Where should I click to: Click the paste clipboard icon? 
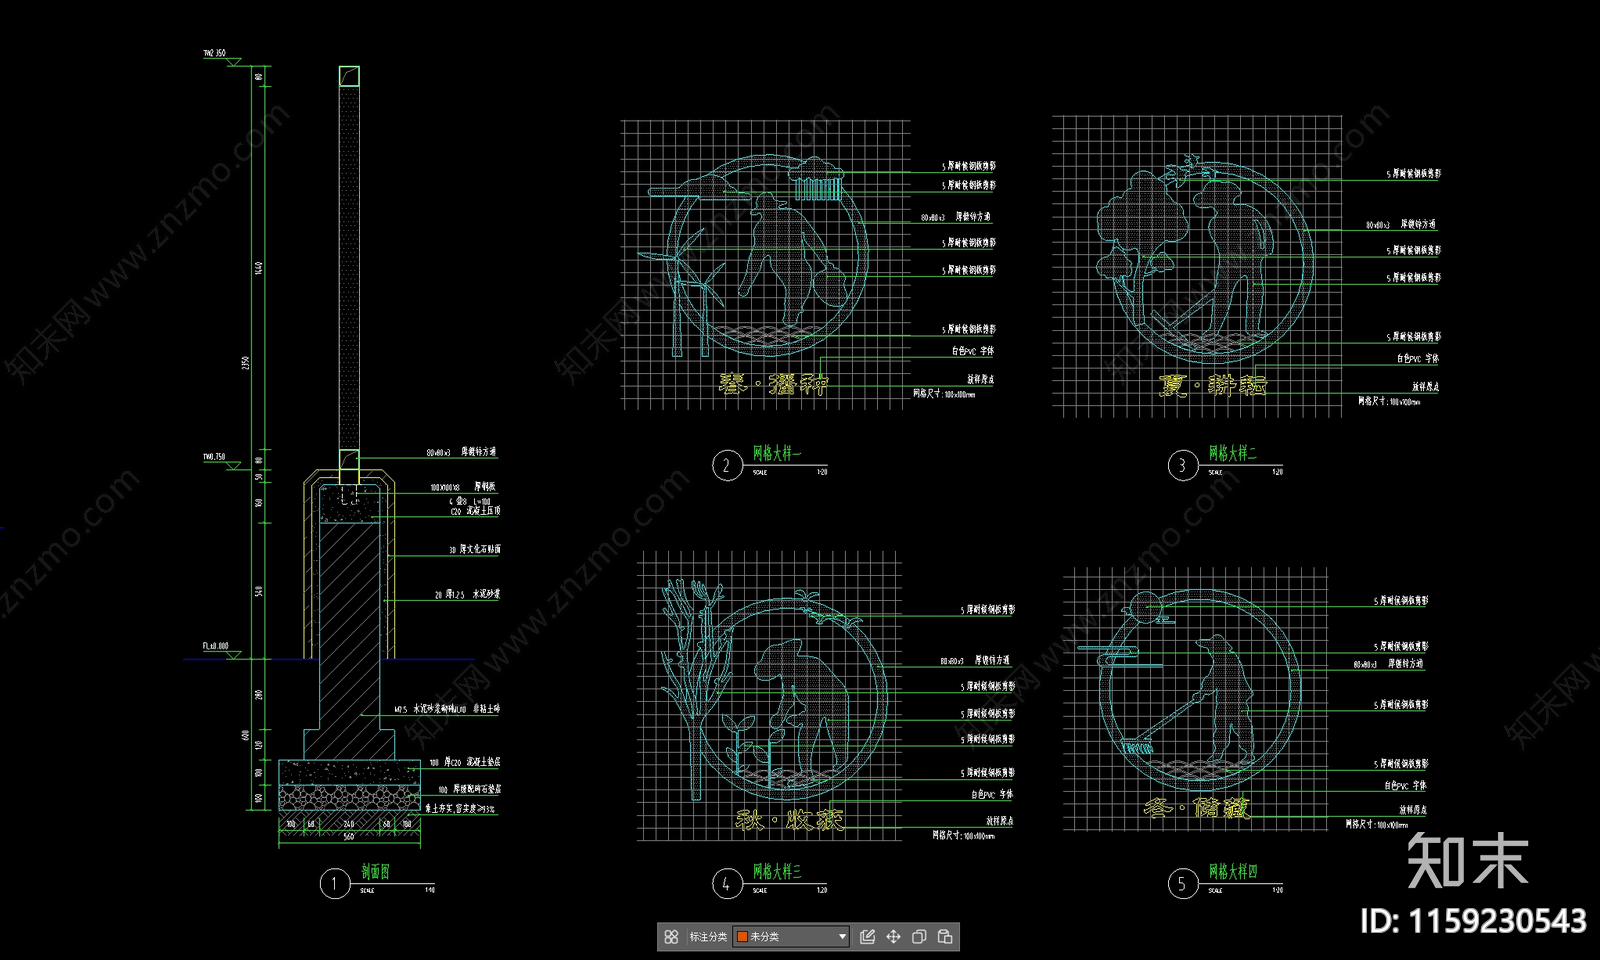point(945,937)
